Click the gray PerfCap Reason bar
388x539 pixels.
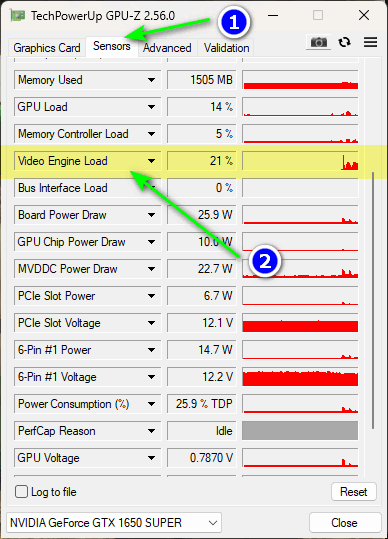[x=300, y=431]
